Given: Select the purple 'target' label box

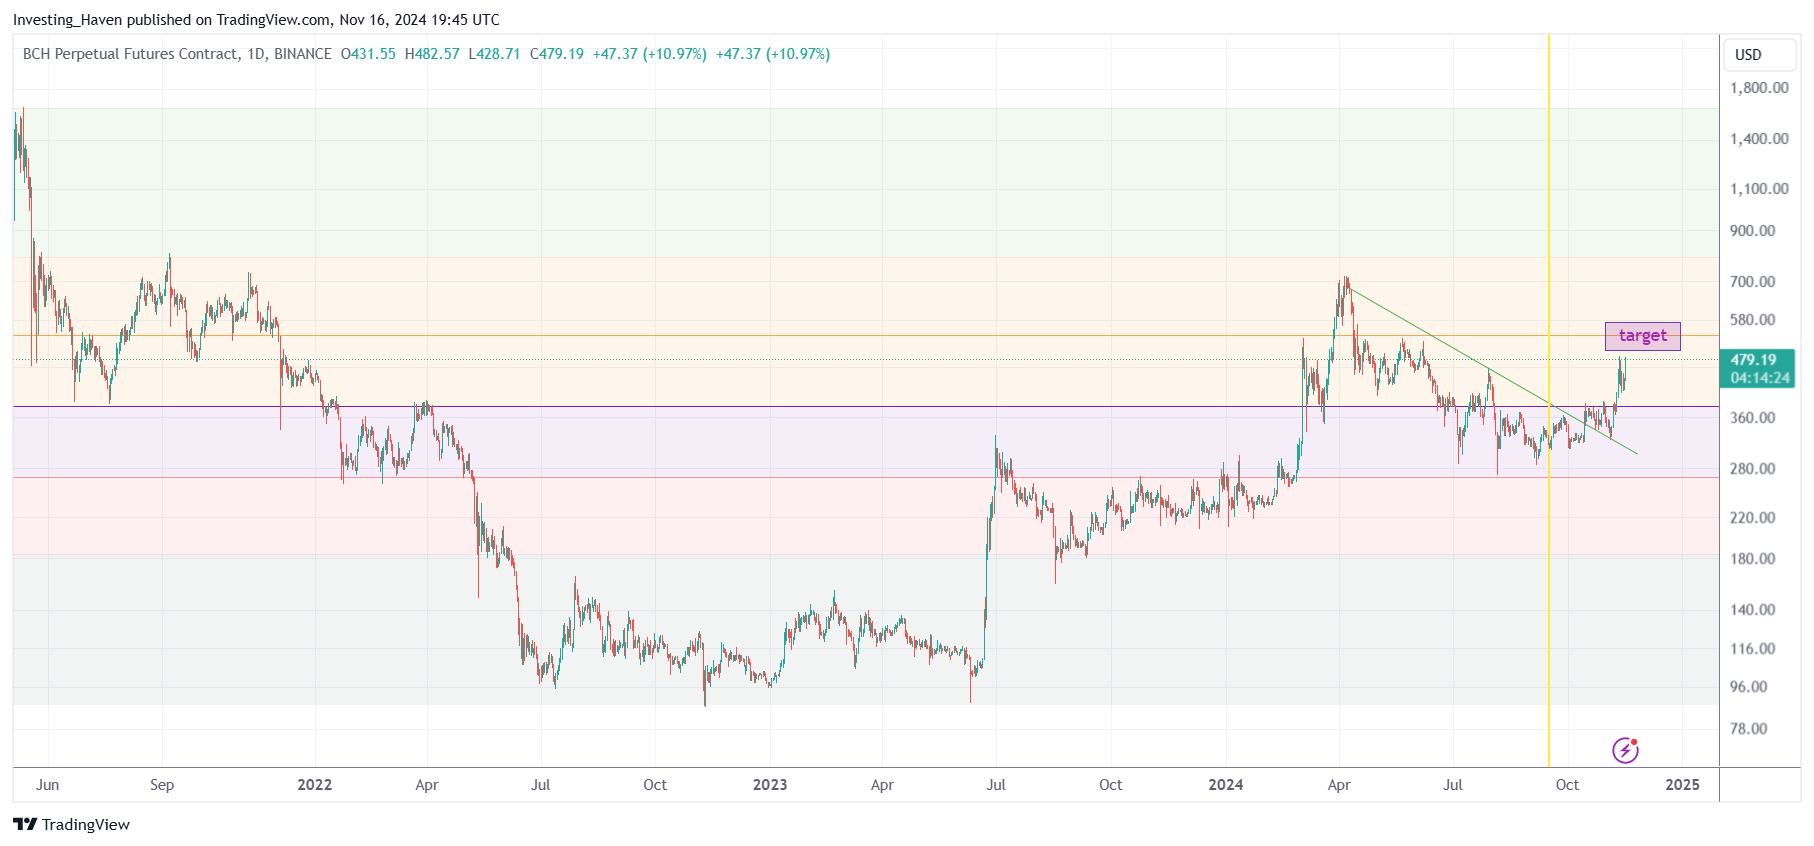Looking at the screenshot, I should click(x=1642, y=336).
